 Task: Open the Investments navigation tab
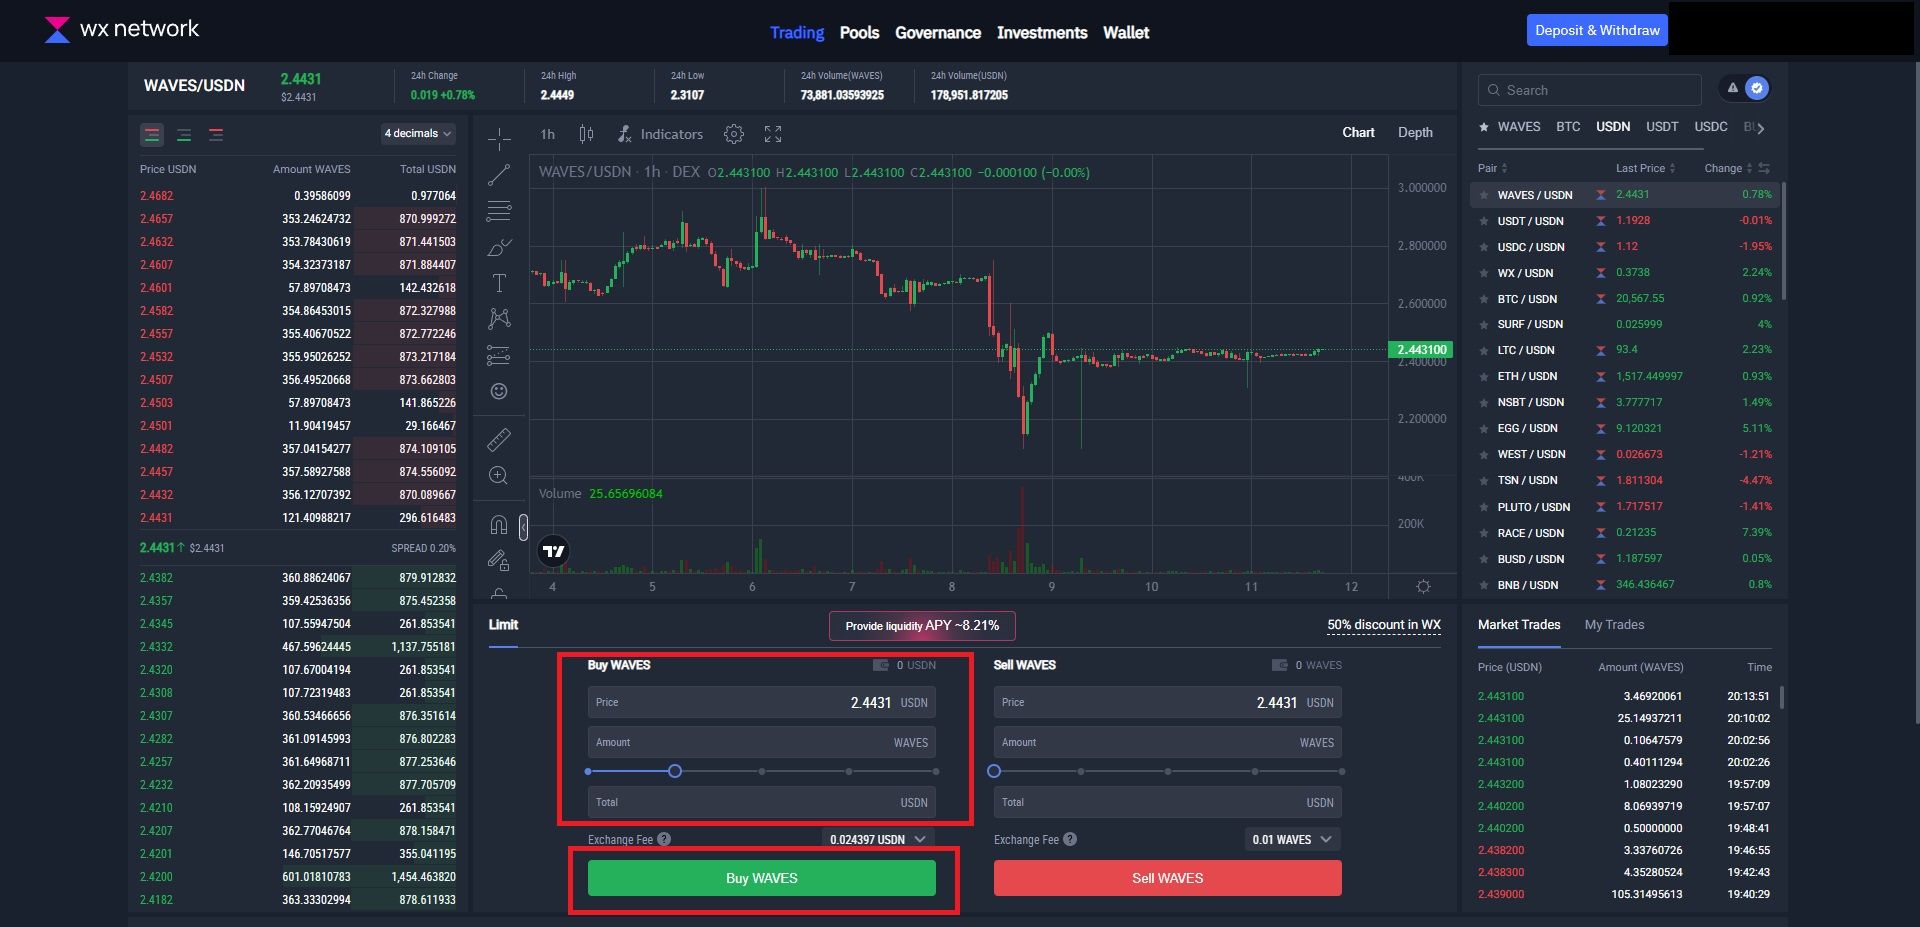pos(1042,33)
